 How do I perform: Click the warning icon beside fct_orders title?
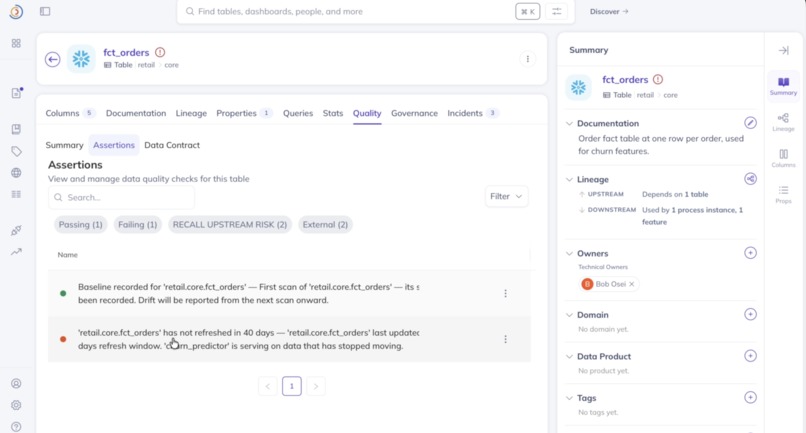click(x=160, y=52)
